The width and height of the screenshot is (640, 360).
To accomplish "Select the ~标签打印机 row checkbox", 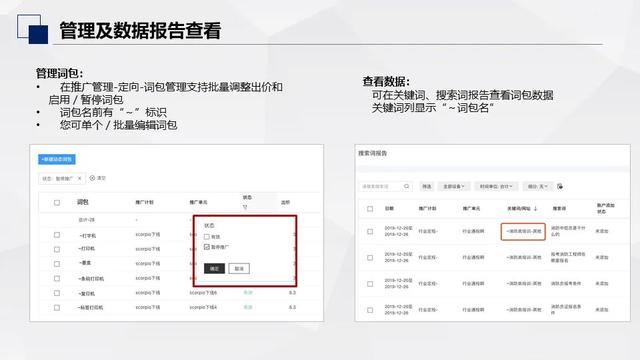I will [x=57, y=308].
